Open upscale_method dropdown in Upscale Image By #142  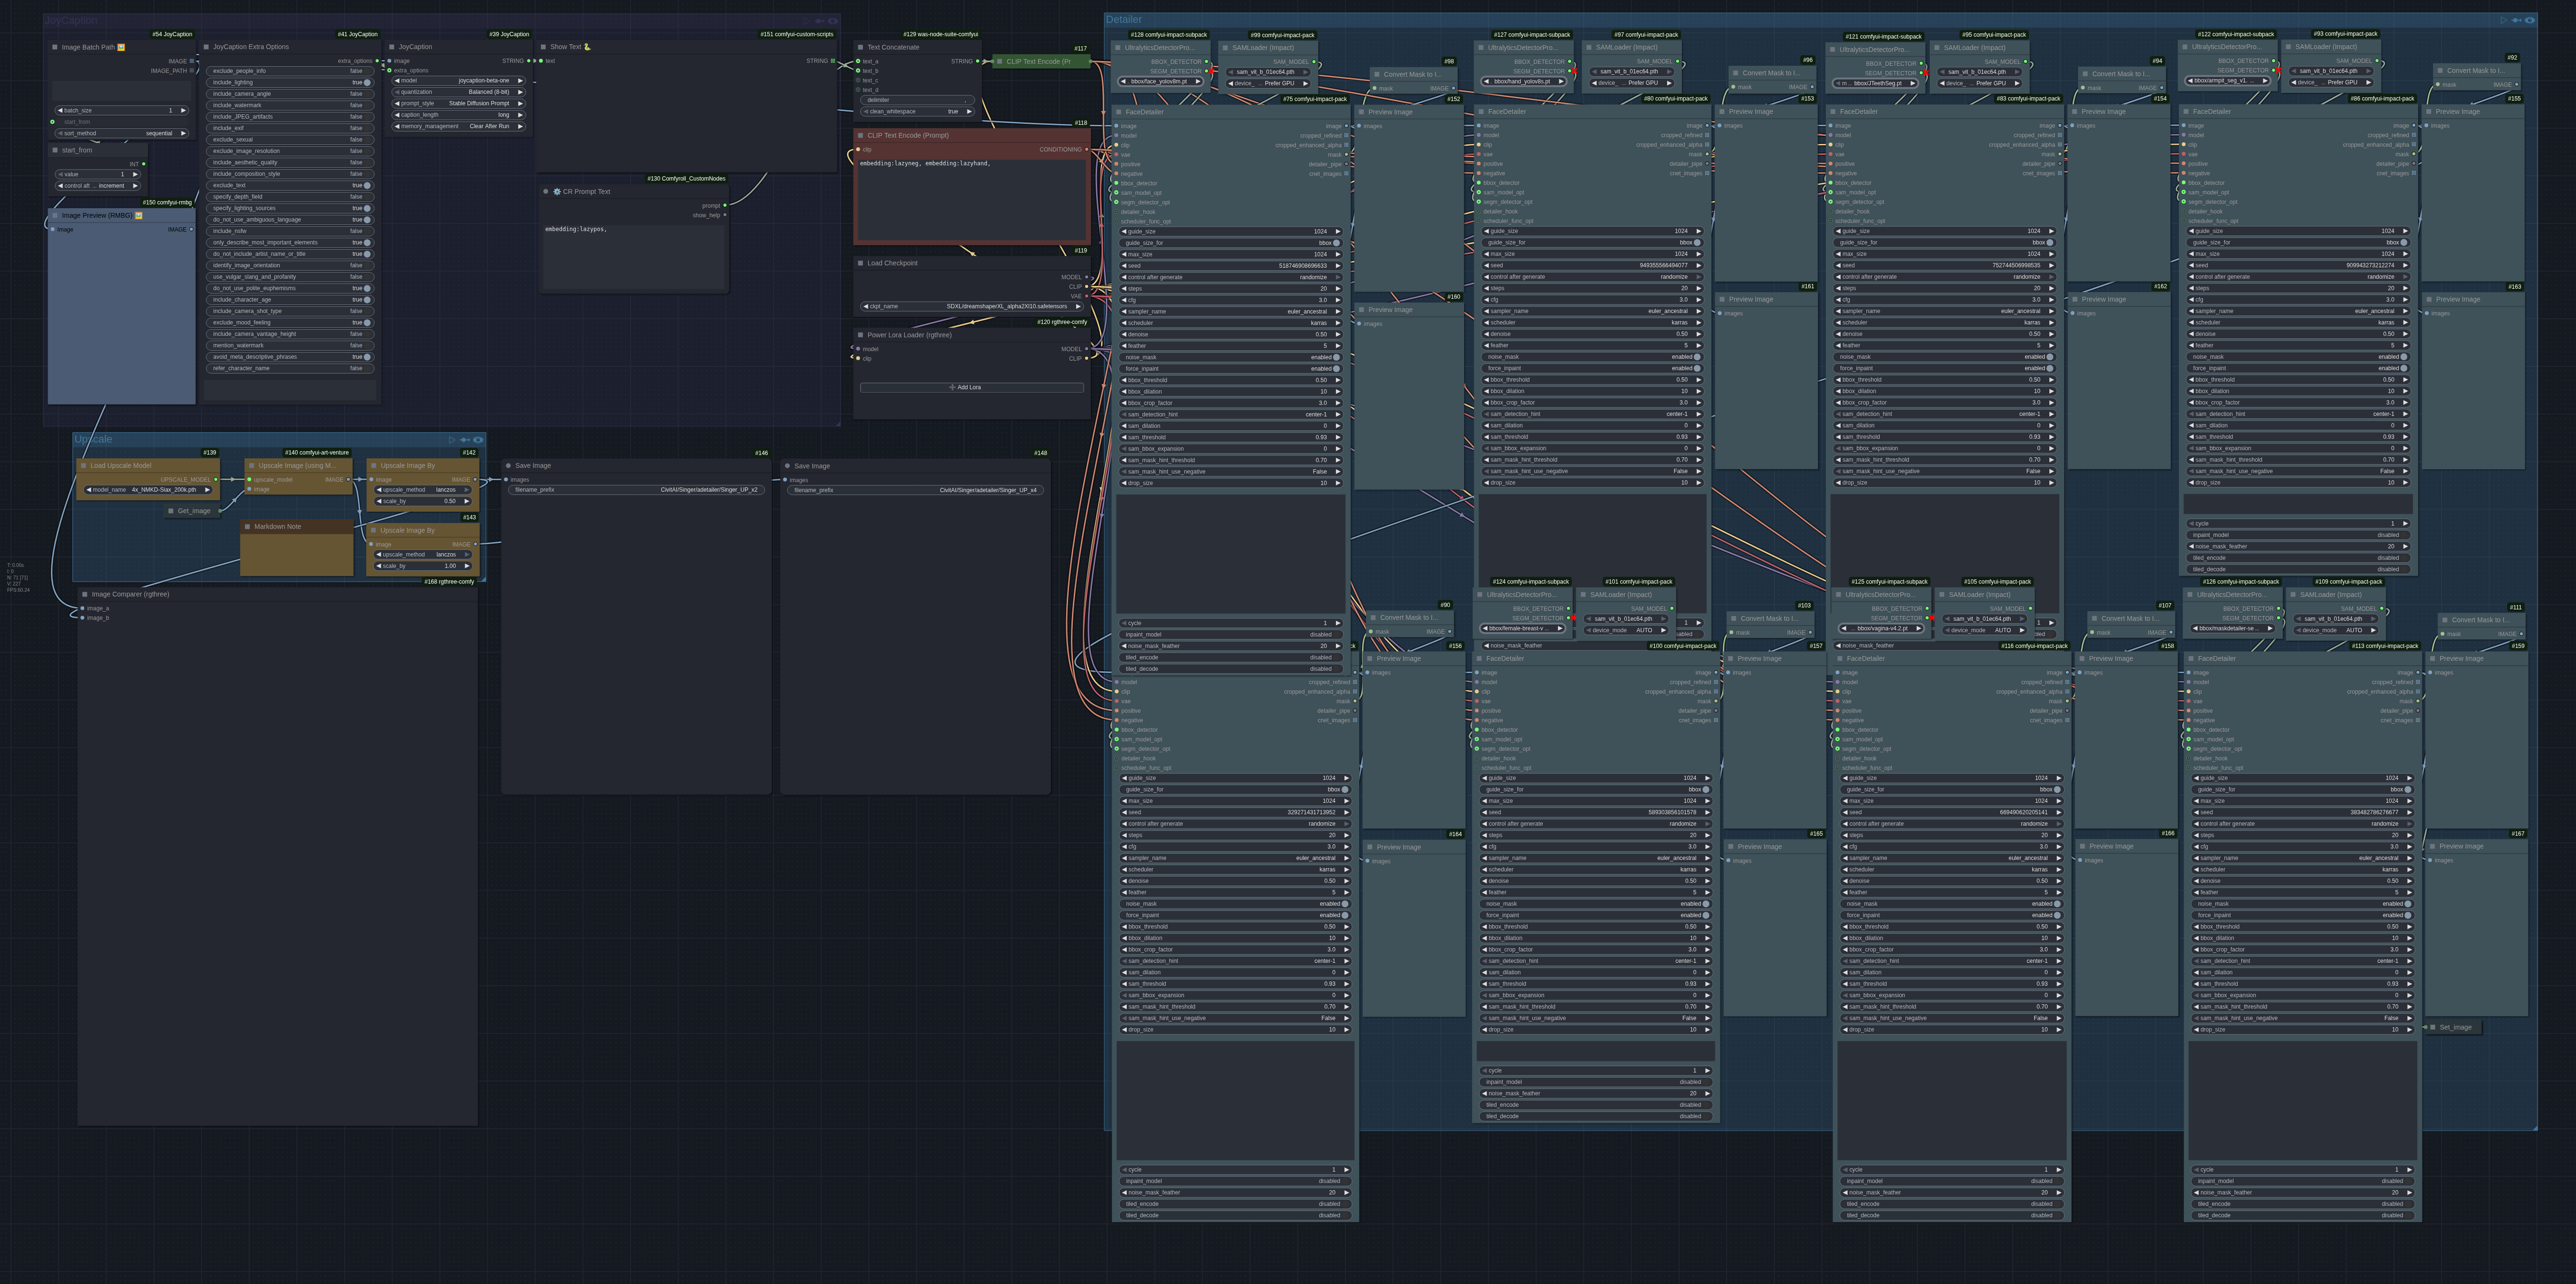point(424,490)
